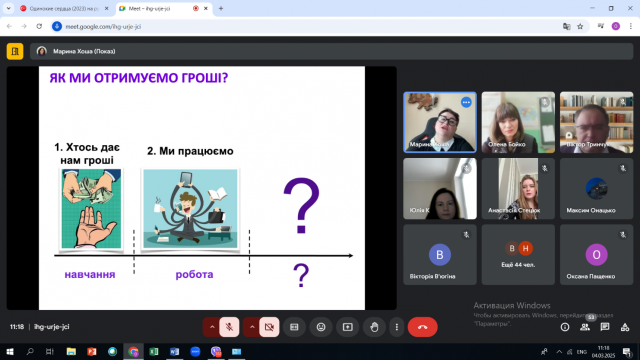Open chat with everyone panel
Viewport: 640px width, 360px height.
coord(605,327)
